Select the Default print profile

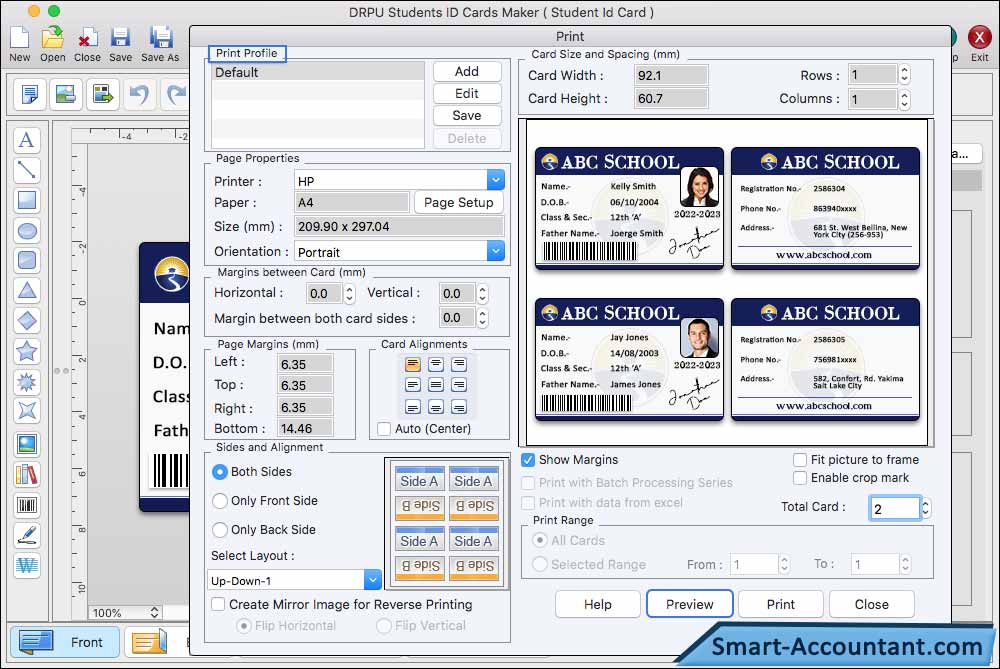[318, 72]
